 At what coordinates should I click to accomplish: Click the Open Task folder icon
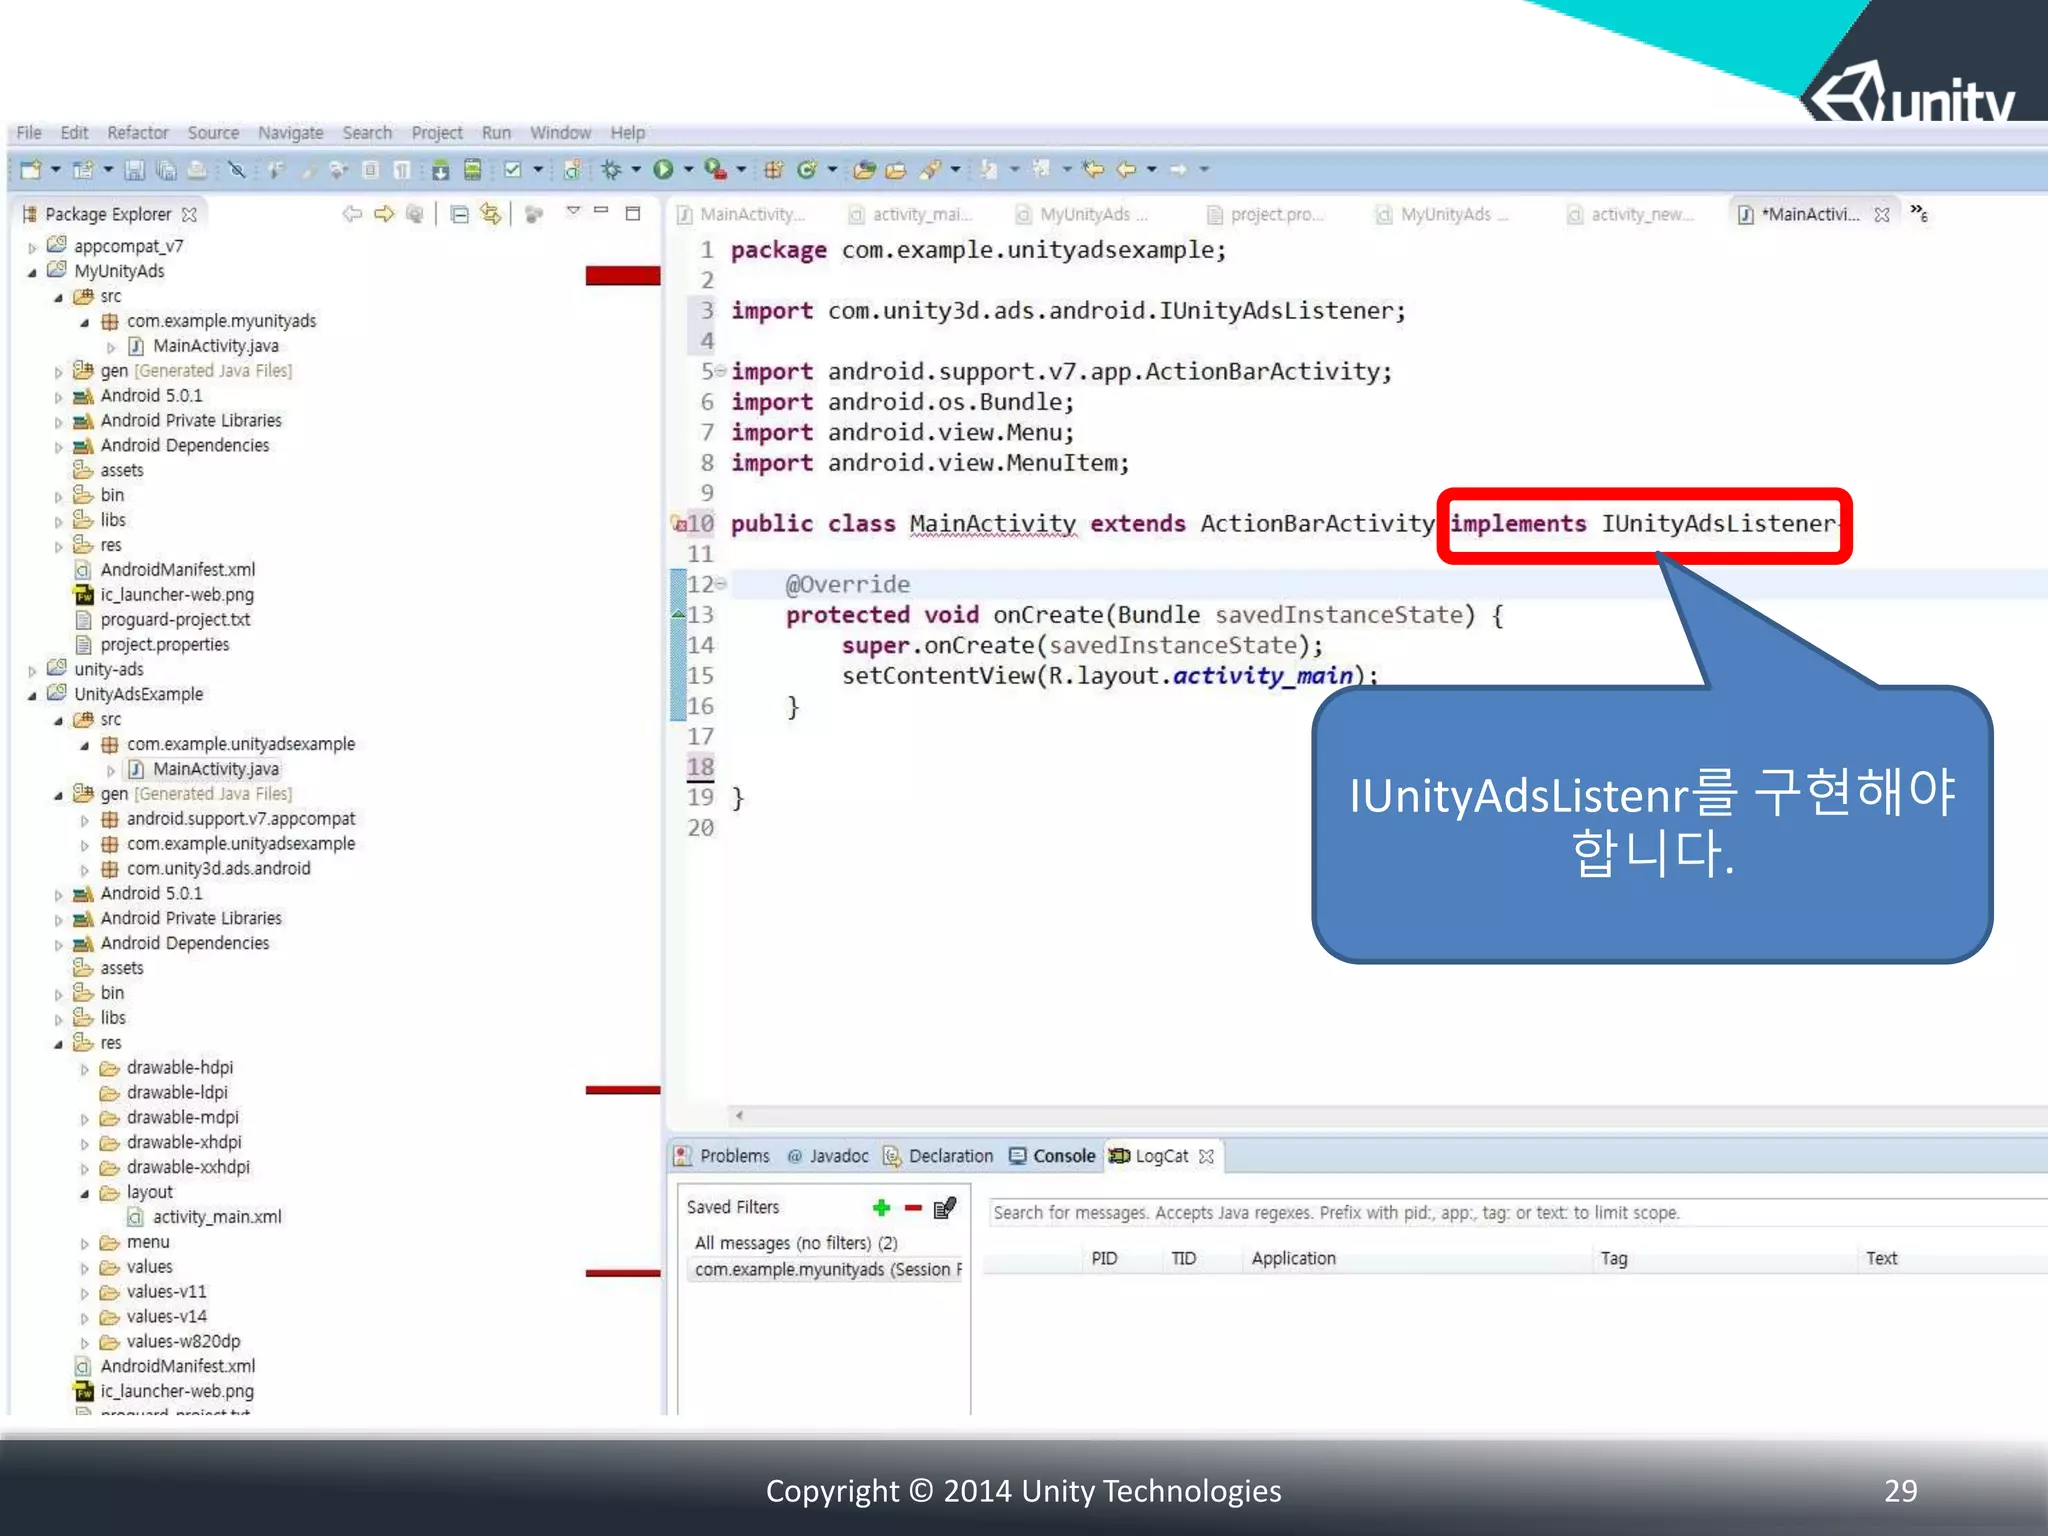tap(896, 170)
